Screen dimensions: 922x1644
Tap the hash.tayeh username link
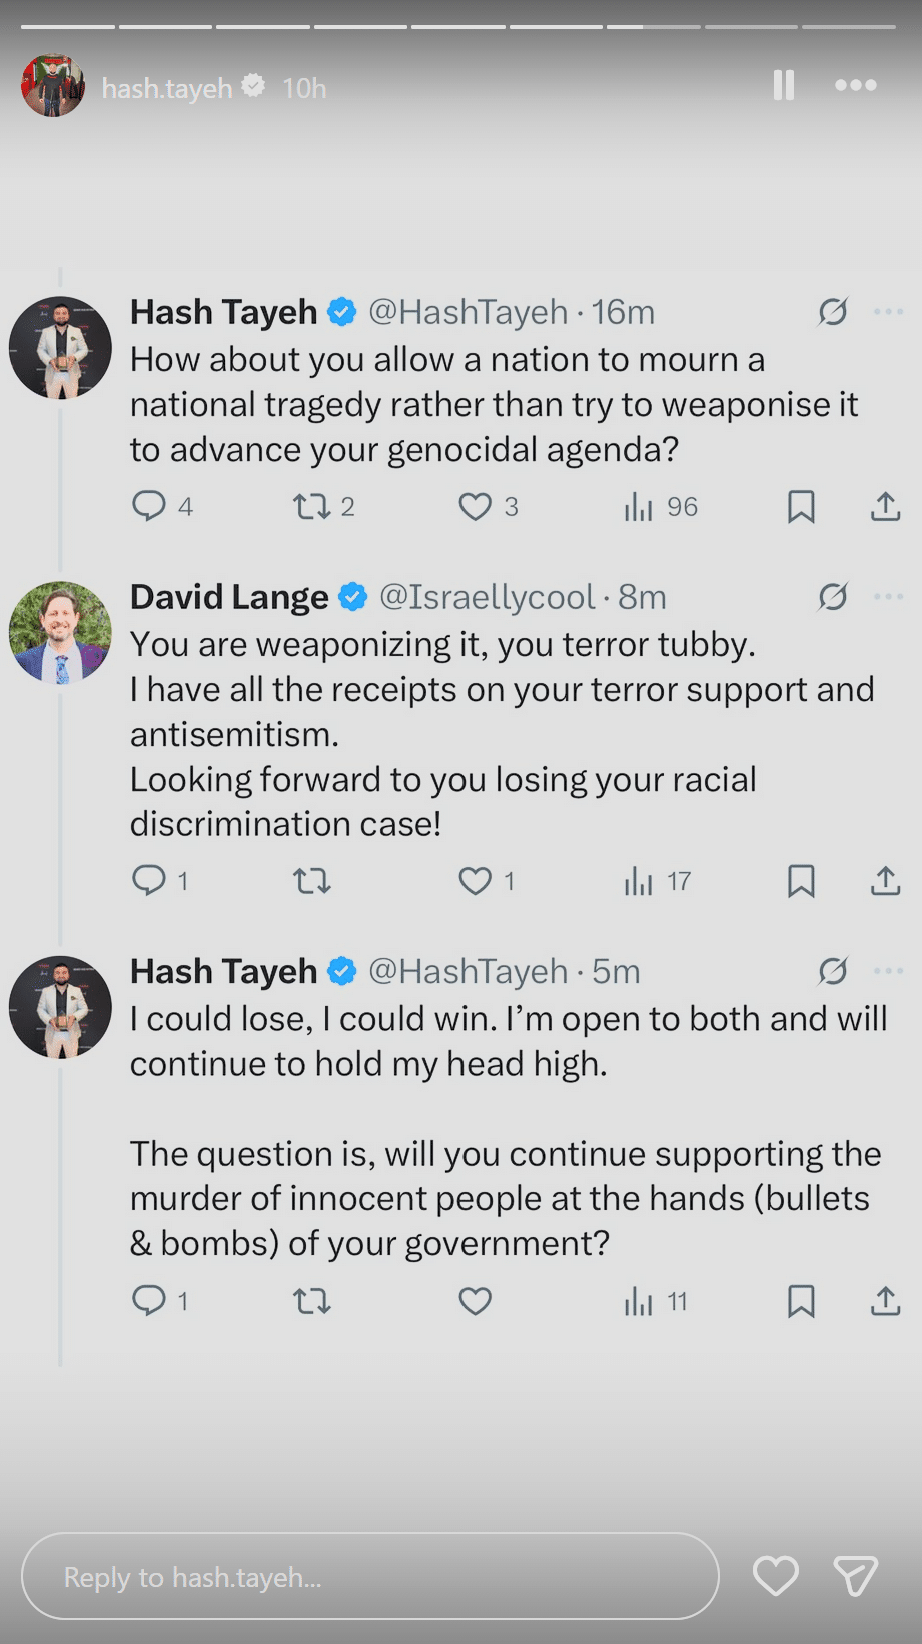(167, 88)
